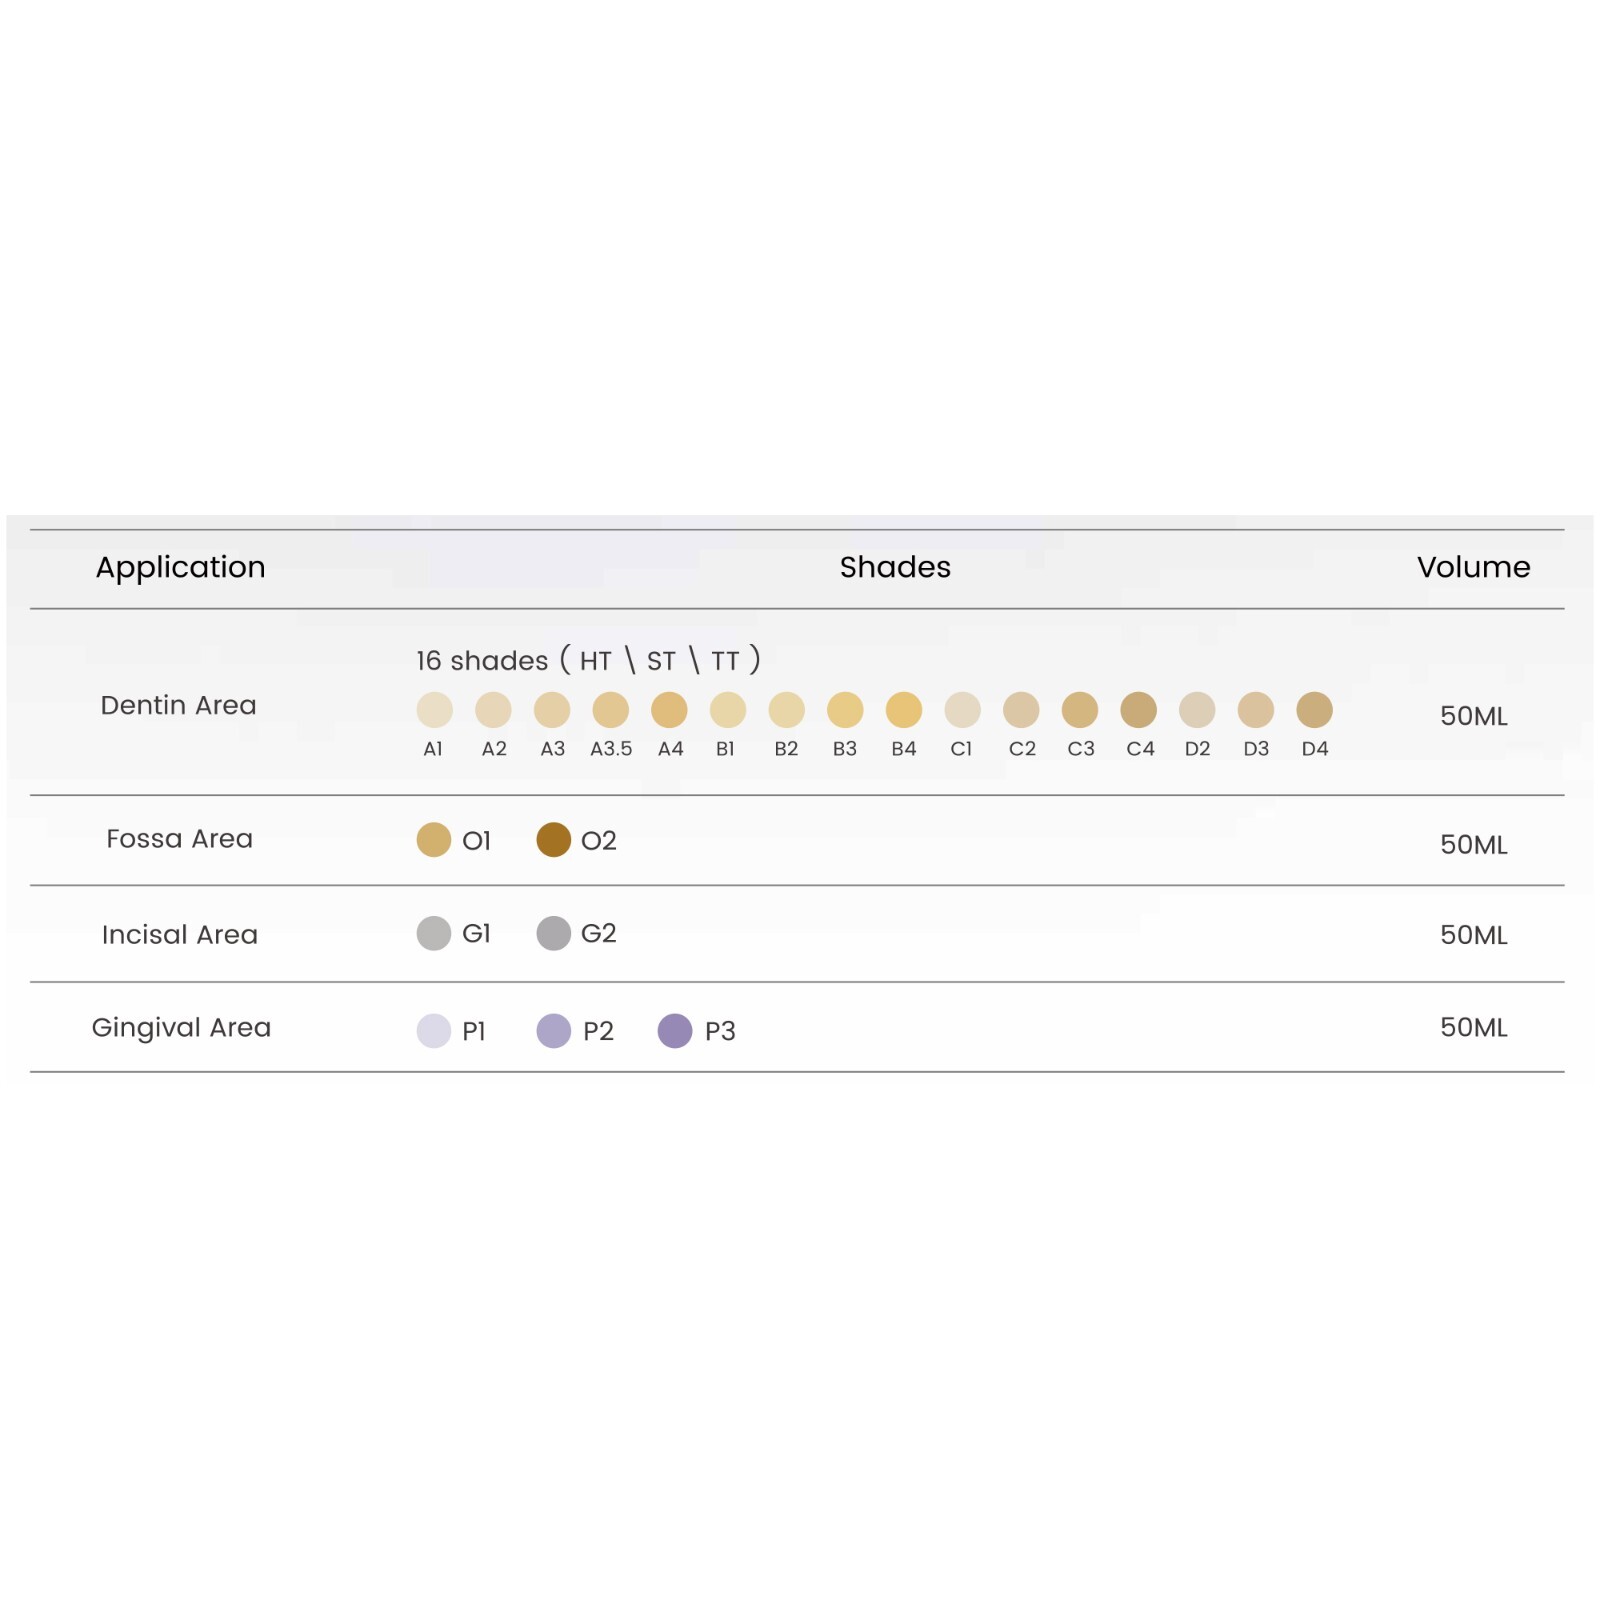Select the A1 dentin shade swatch
1600x1600 pixels.
(434, 710)
